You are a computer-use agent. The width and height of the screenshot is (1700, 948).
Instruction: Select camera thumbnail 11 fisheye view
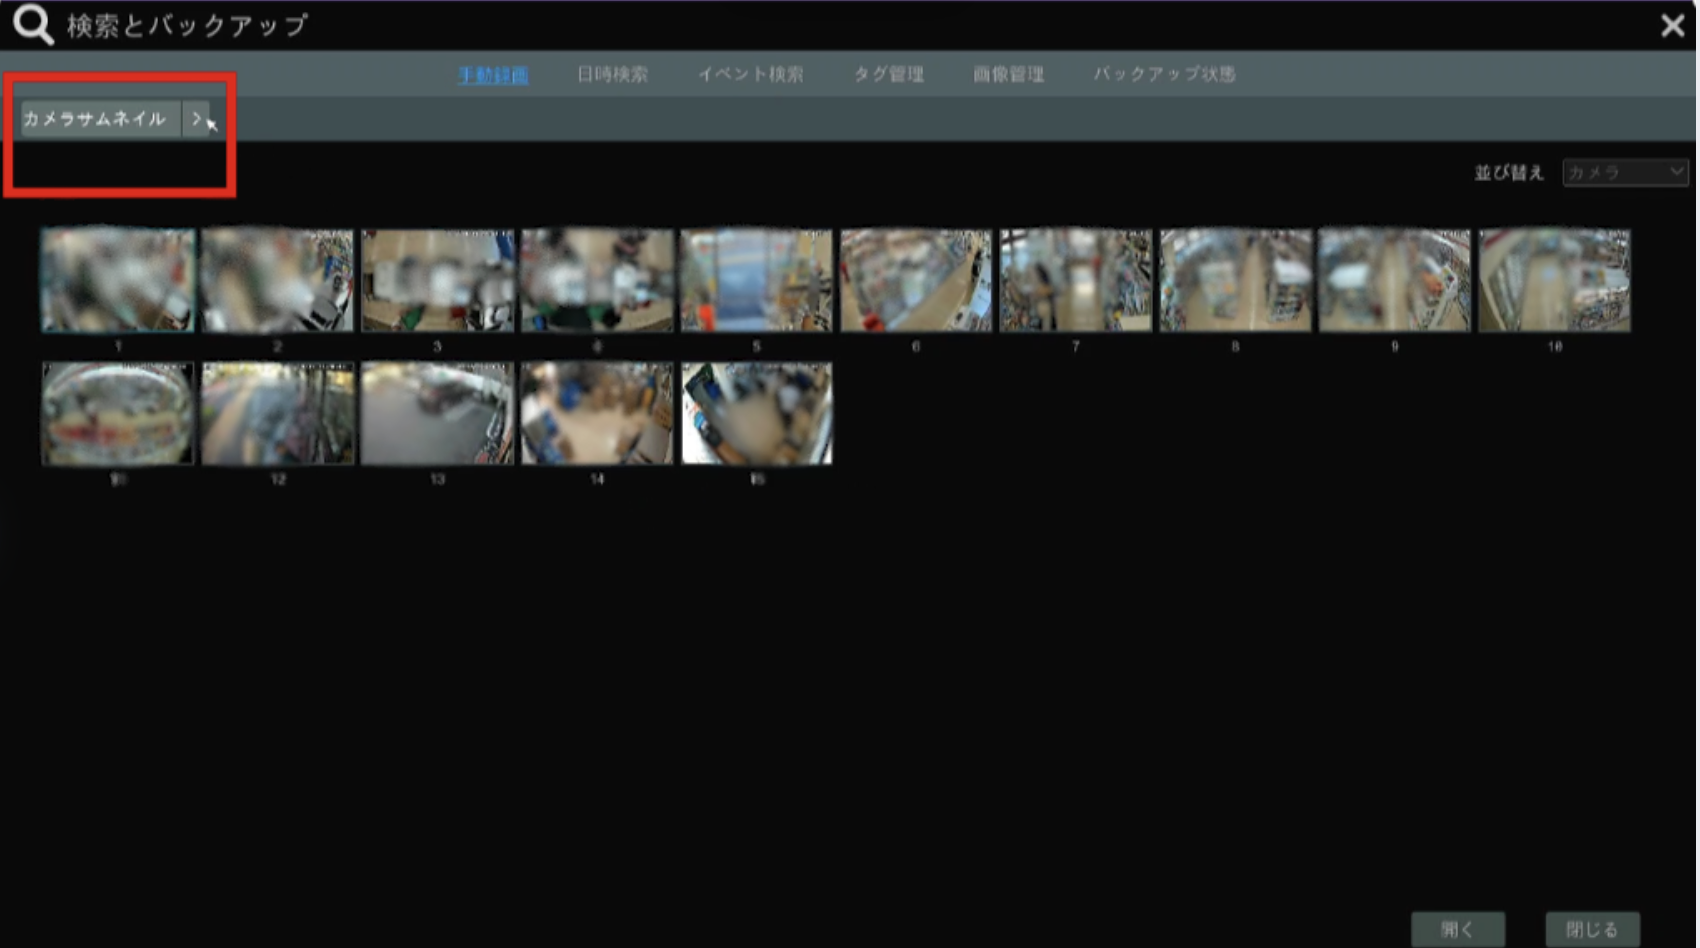(x=118, y=413)
